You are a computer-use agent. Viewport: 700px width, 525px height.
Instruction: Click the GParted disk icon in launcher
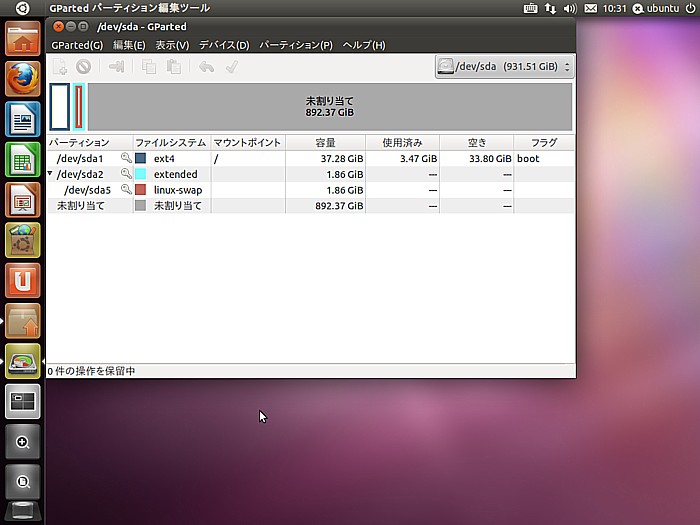click(23, 361)
